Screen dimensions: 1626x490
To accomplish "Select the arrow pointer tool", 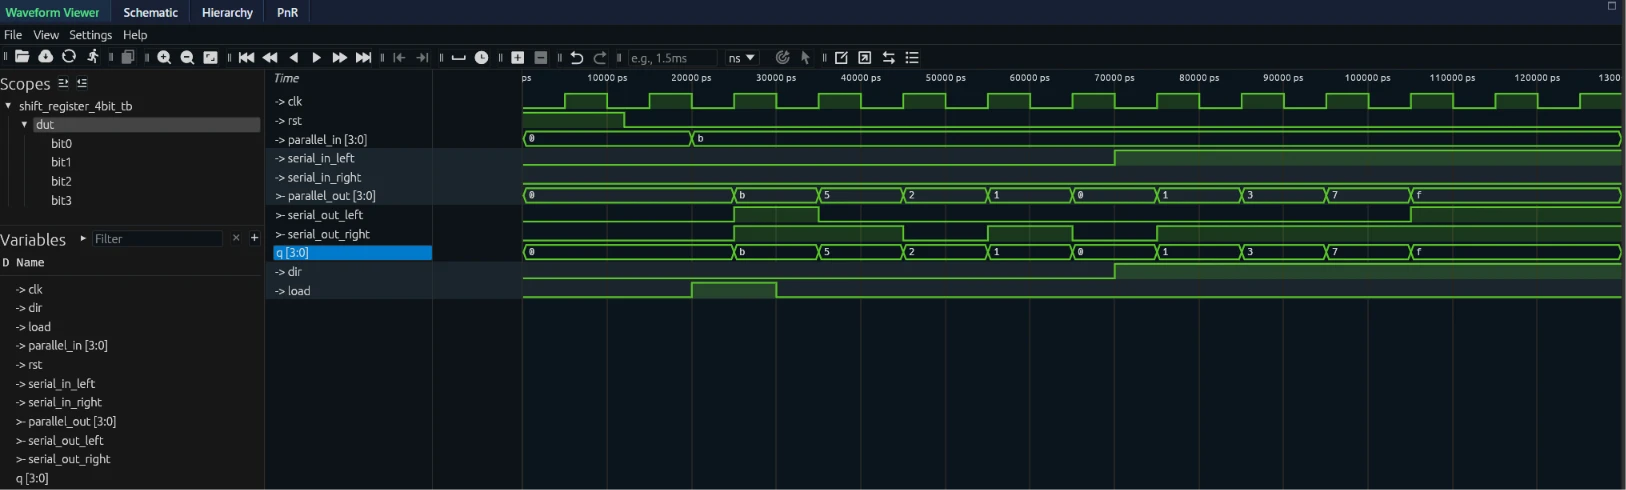I will pyautogui.click(x=805, y=57).
